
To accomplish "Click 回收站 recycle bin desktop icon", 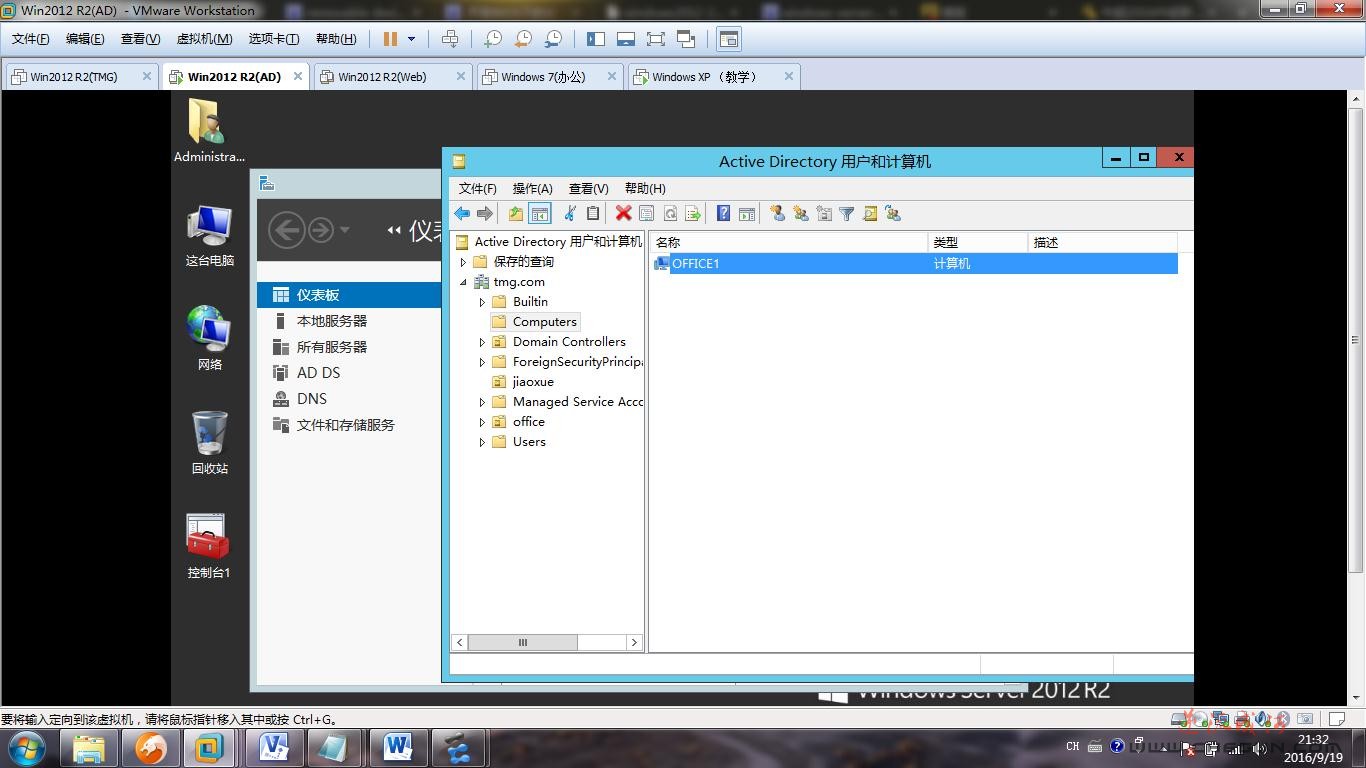I will pos(210,442).
